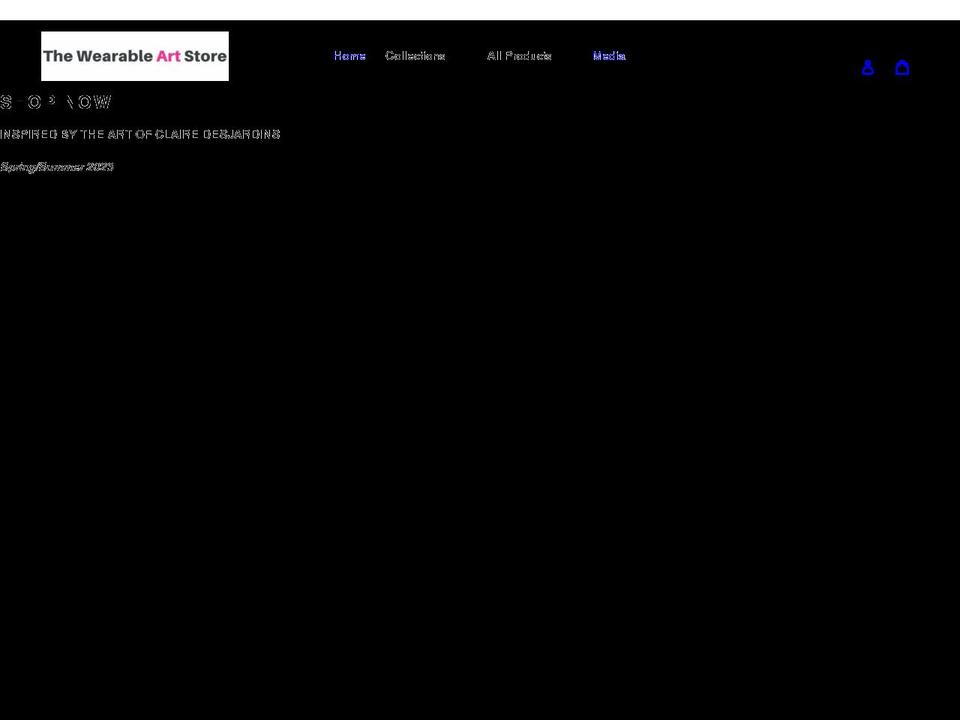
Task: Open the Media page
Action: 608,56
